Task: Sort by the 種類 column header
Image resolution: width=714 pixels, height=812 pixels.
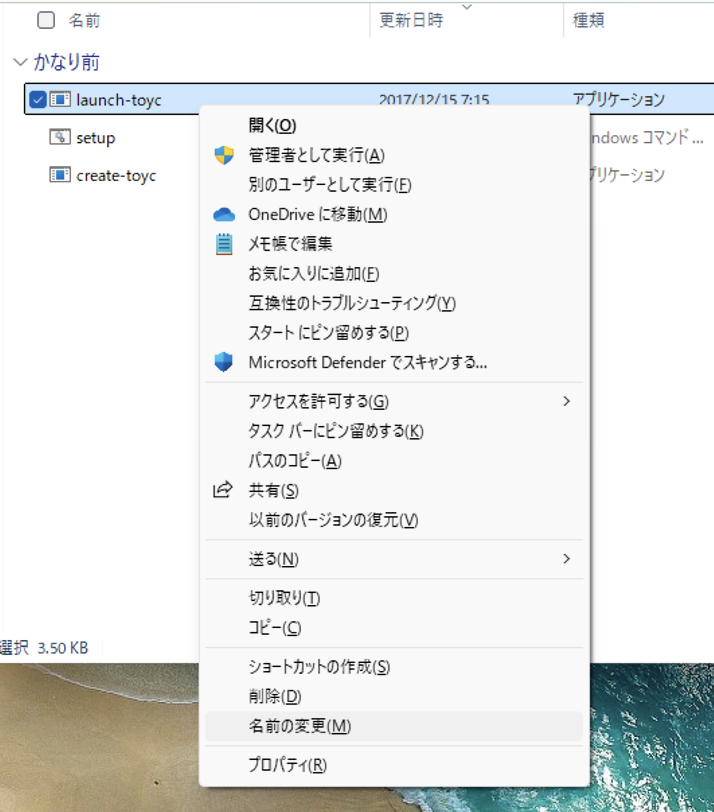Action: [588, 20]
